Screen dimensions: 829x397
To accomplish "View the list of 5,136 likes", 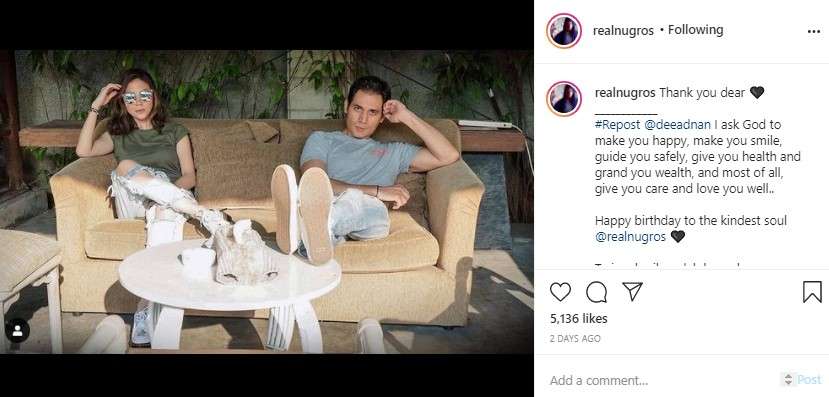I will 578,319.
